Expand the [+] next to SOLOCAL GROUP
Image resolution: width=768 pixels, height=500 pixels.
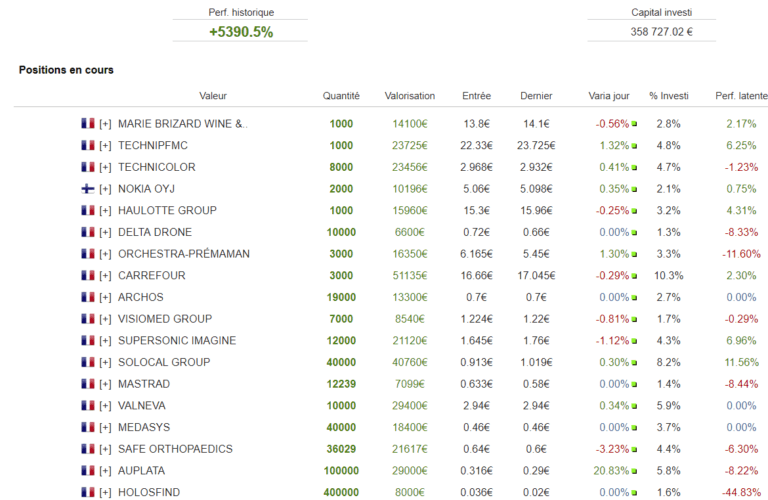pyautogui.click(x=105, y=362)
